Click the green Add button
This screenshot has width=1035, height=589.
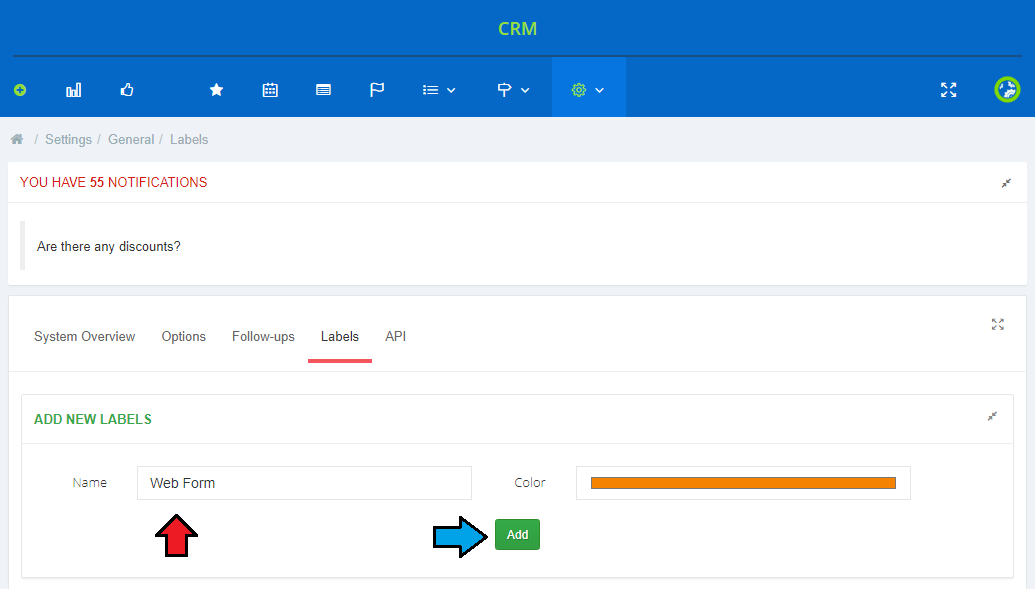518,534
